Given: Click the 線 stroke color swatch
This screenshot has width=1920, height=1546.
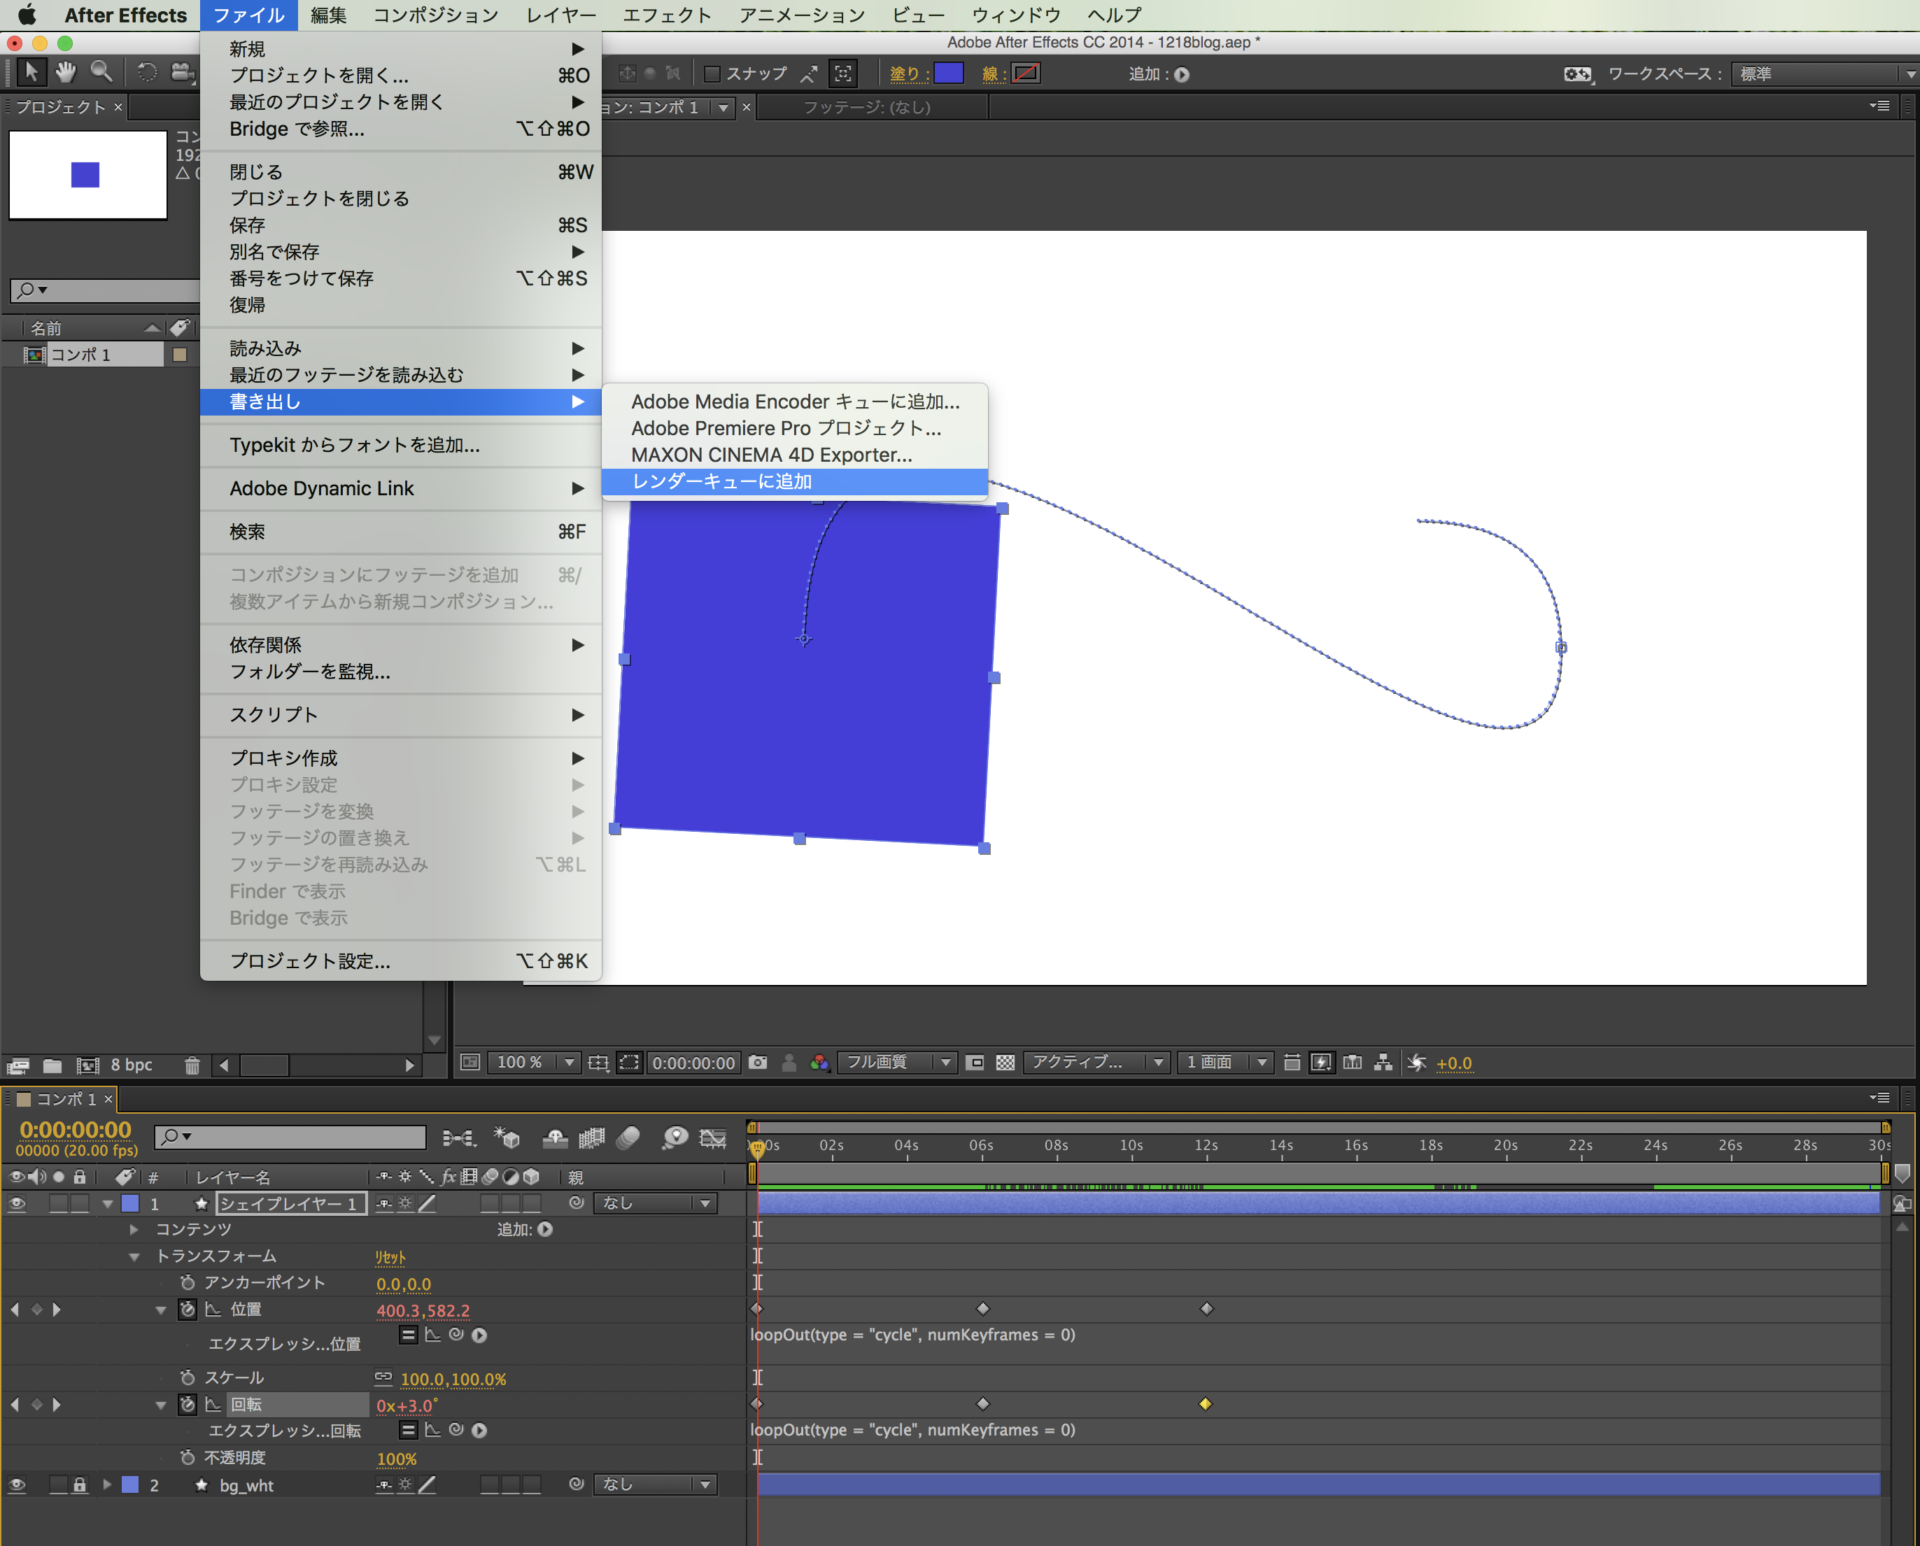Looking at the screenshot, I should (x=1026, y=73).
